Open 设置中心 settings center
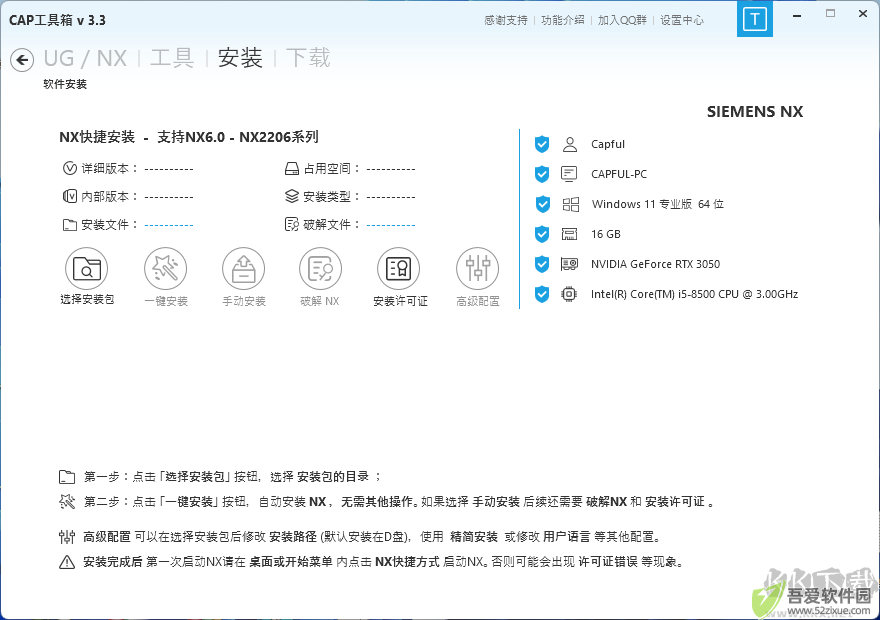This screenshot has height=620, width=880. coord(681,20)
